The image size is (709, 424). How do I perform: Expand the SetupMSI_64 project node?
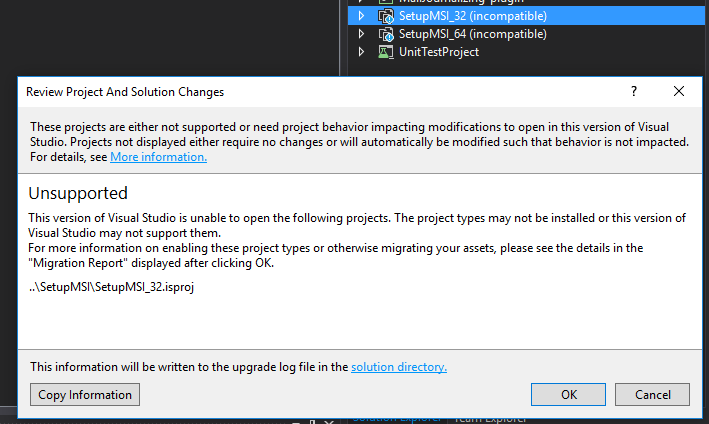point(361,33)
